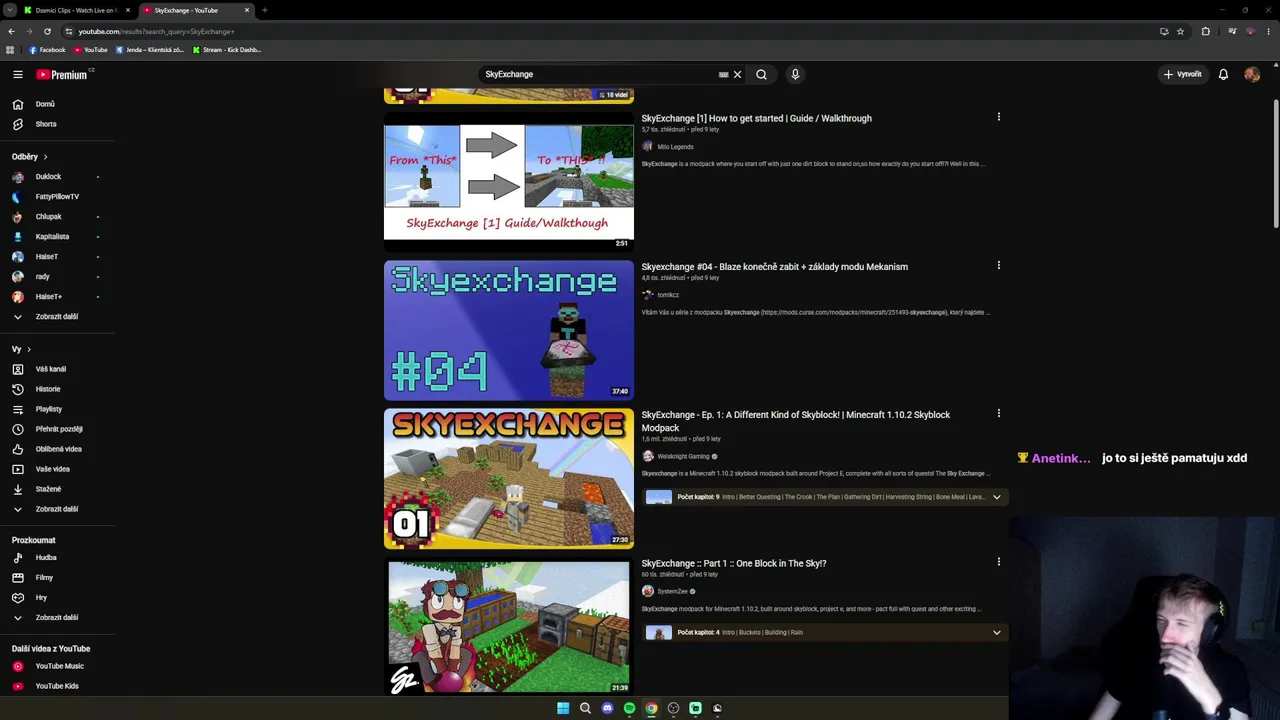Image resolution: width=1280 pixels, height=720 pixels.
Task: Open the One Block in The Sky video thumbnail
Action: pos(509,626)
